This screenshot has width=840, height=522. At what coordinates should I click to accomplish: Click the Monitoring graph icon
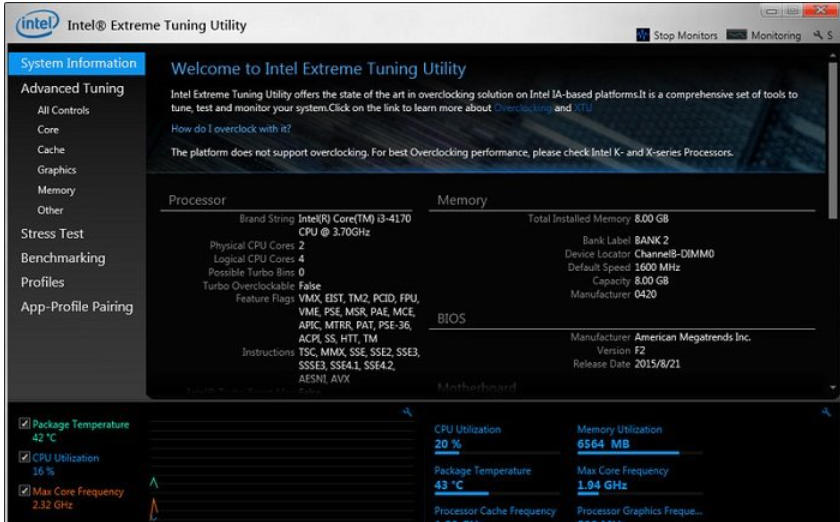736,35
